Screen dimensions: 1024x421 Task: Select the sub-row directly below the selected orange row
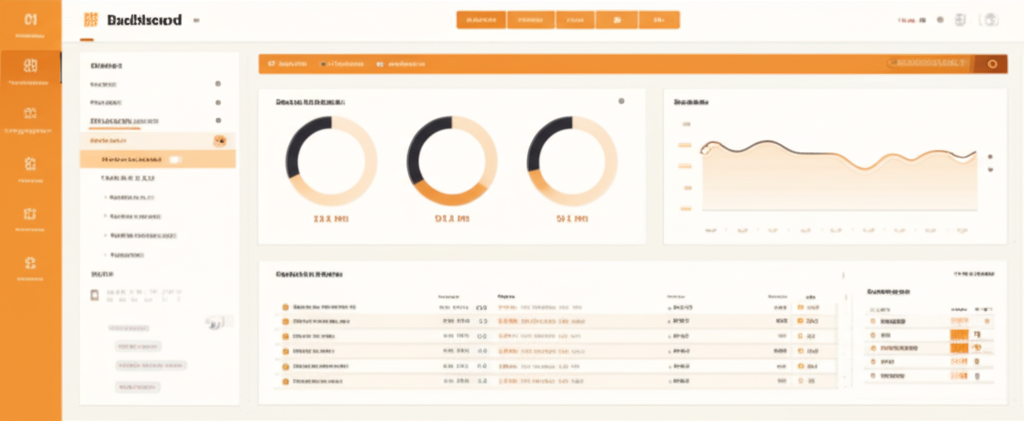(127, 178)
